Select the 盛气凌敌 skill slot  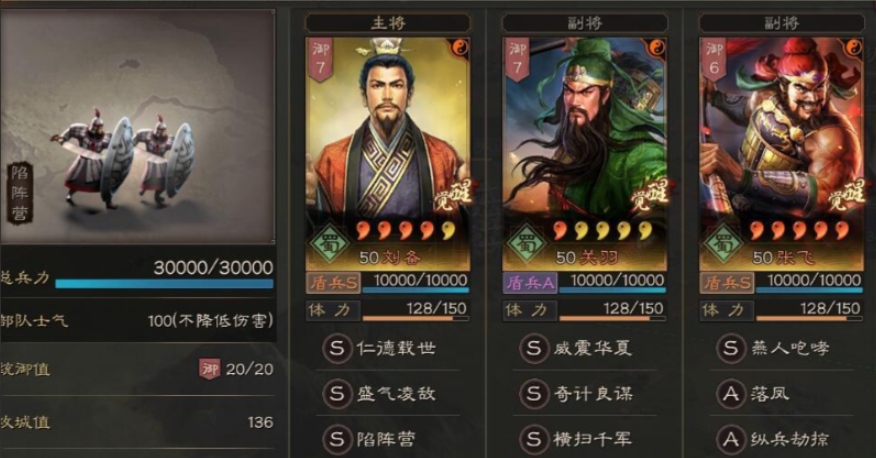[379, 394]
